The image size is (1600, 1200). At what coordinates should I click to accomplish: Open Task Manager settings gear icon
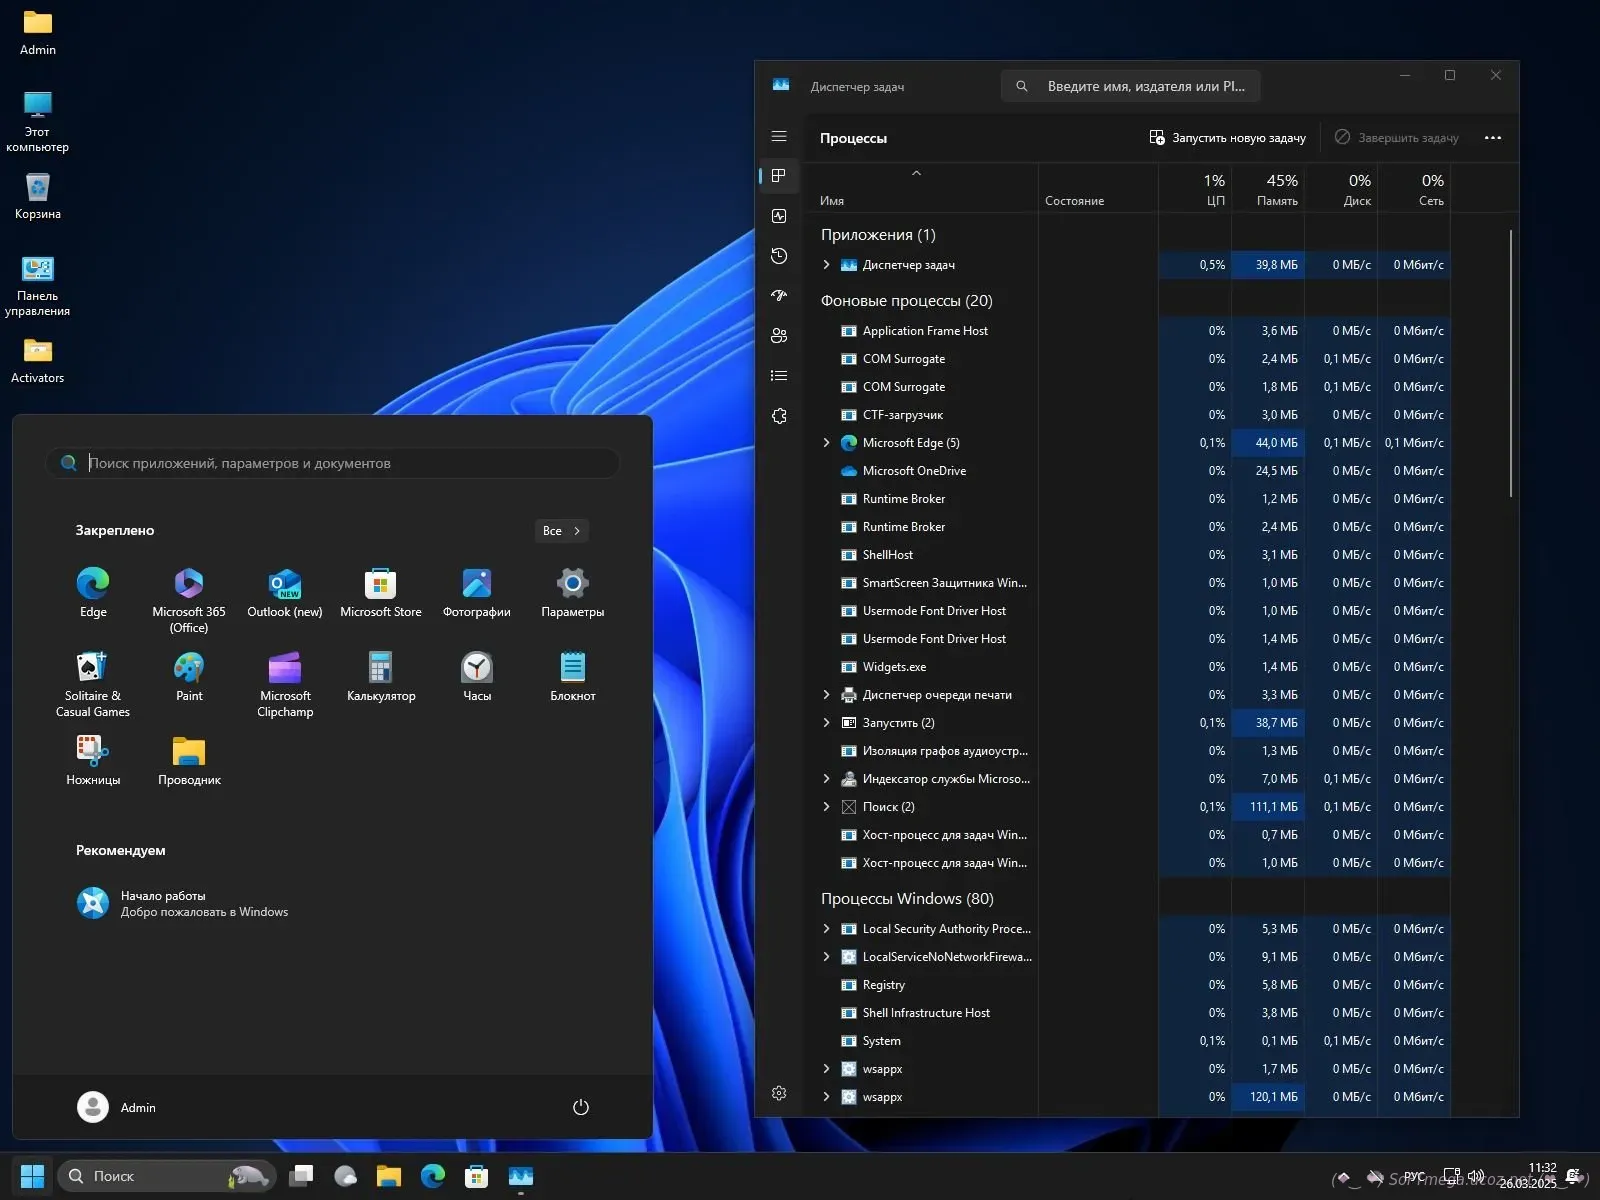coord(779,1093)
